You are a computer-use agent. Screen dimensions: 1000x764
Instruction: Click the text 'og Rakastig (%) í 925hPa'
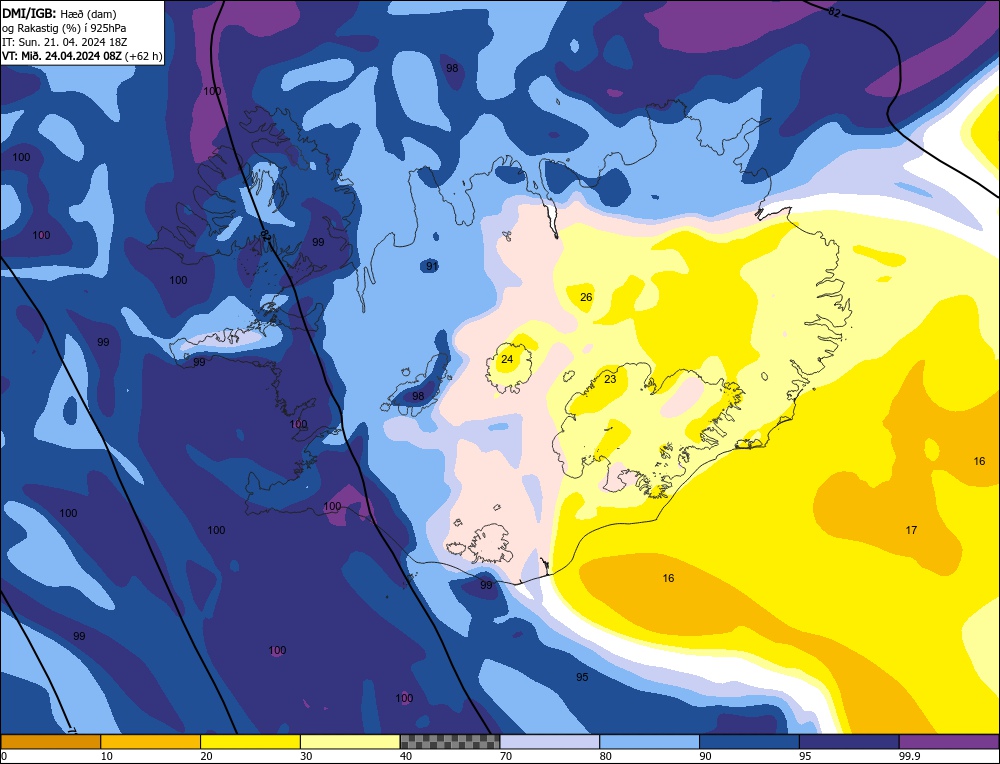tap(64, 28)
